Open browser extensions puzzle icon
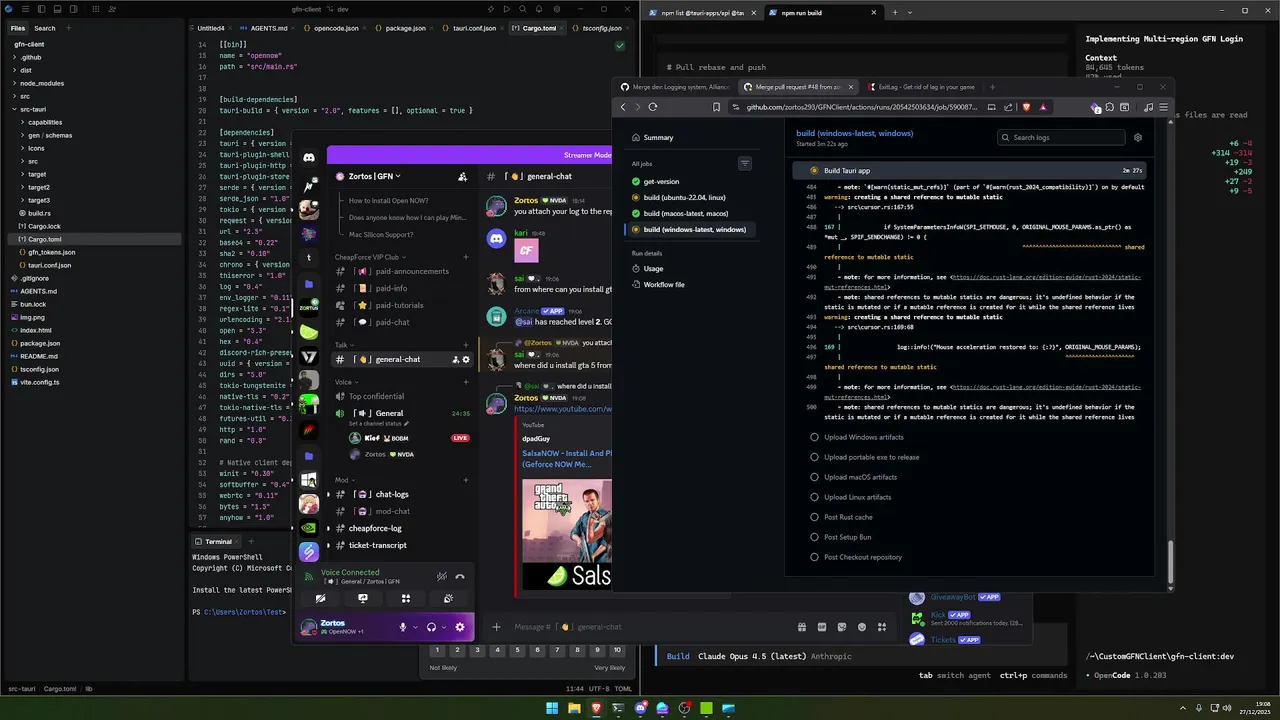This screenshot has width=1280, height=720. [1110, 107]
